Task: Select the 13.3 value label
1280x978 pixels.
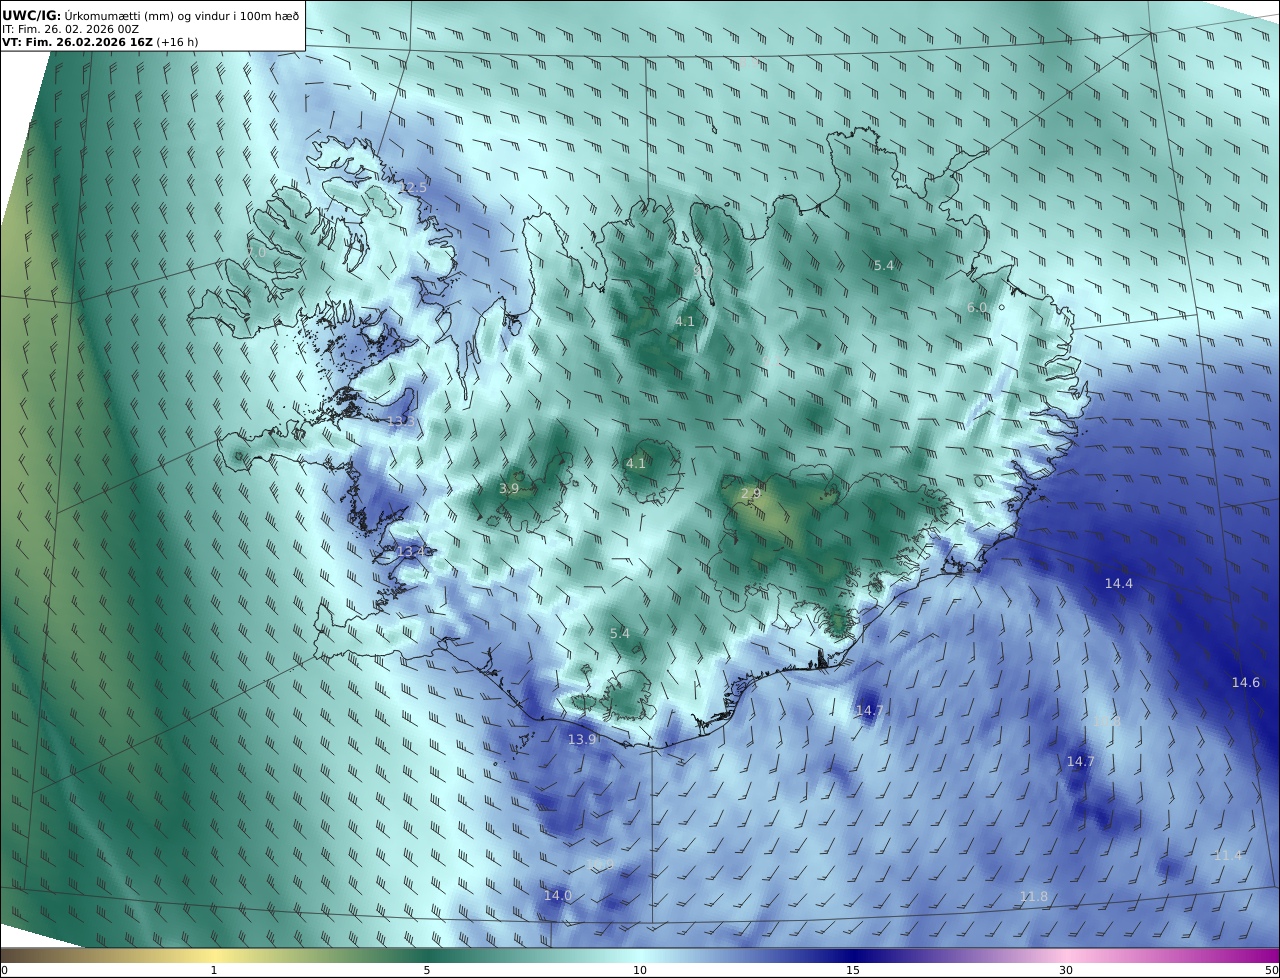Action: point(400,422)
